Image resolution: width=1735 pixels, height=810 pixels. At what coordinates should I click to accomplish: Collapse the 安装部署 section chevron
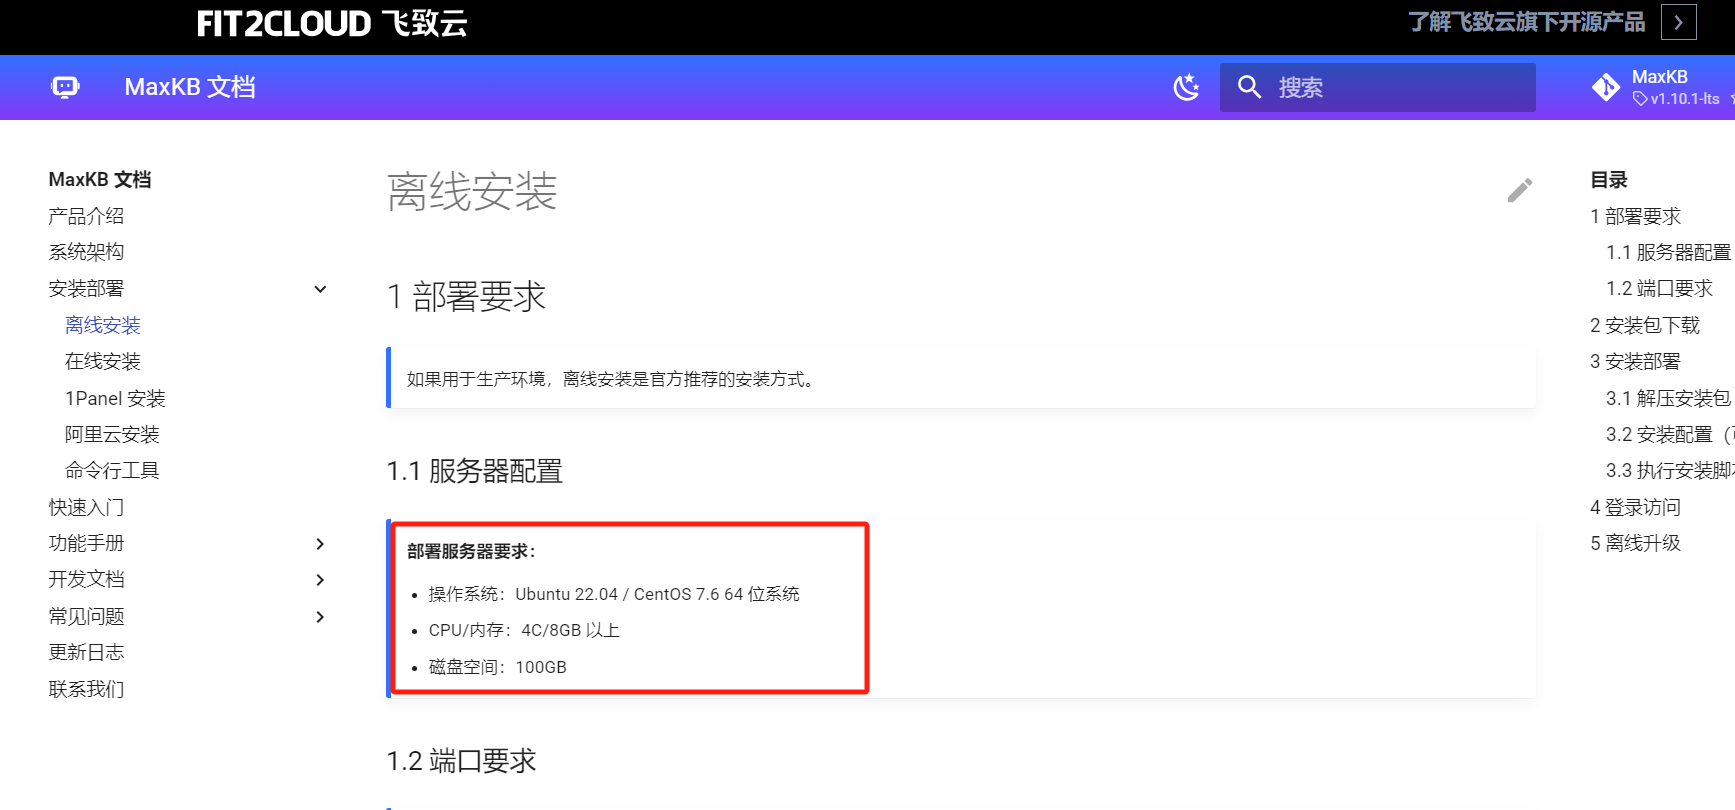pyautogui.click(x=320, y=289)
